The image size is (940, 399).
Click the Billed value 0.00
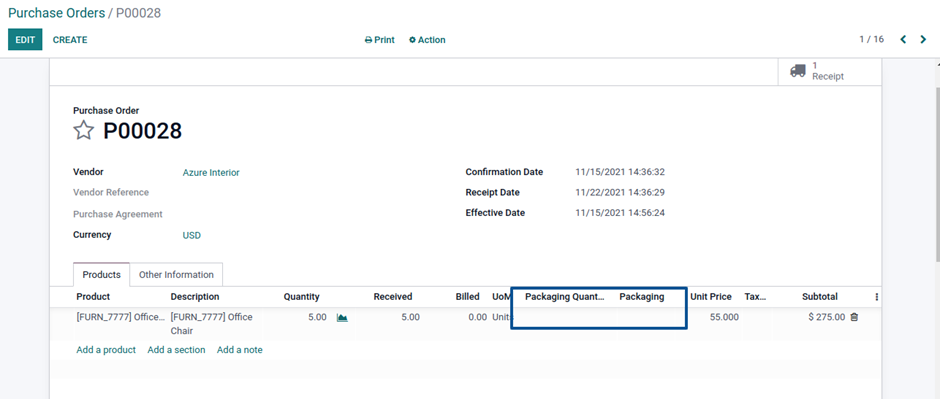click(478, 317)
